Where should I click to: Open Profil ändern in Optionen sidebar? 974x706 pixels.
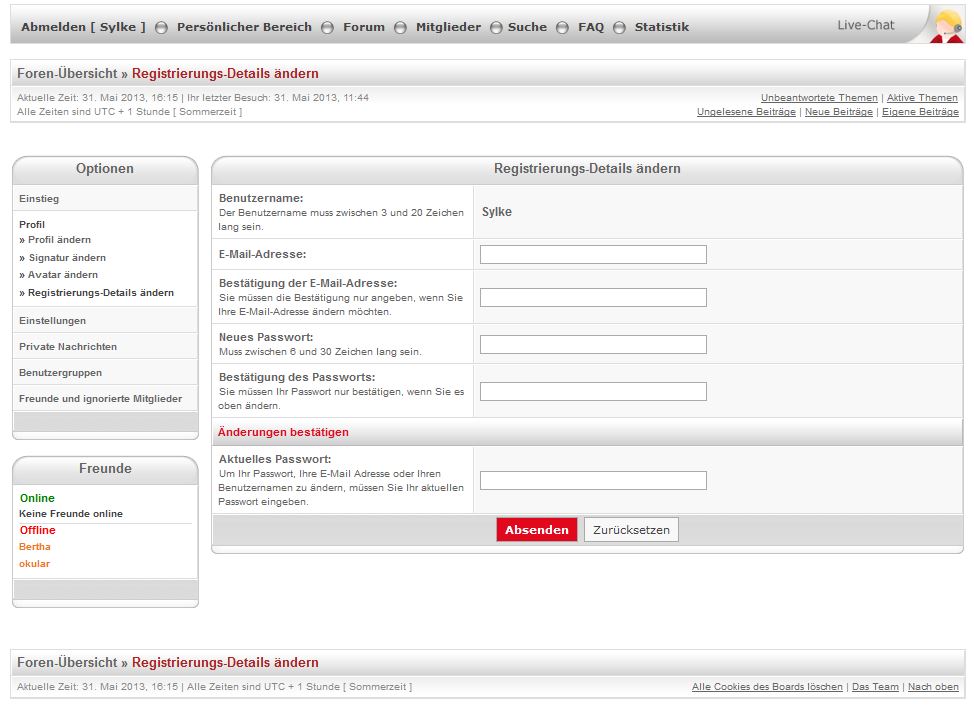[x=59, y=240]
